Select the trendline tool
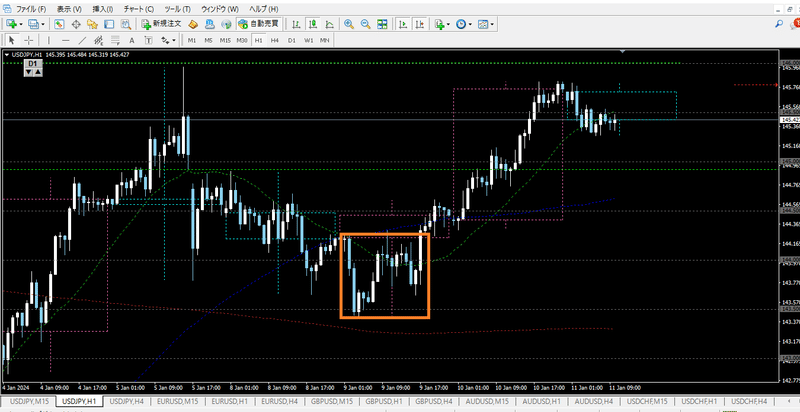800x412 pixels. click(x=82, y=40)
